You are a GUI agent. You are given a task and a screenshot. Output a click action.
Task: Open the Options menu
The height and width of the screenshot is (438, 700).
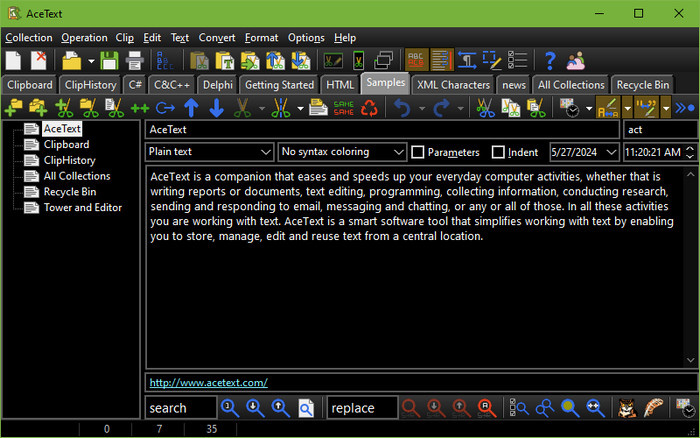pyautogui.click(x=306, y=38)
